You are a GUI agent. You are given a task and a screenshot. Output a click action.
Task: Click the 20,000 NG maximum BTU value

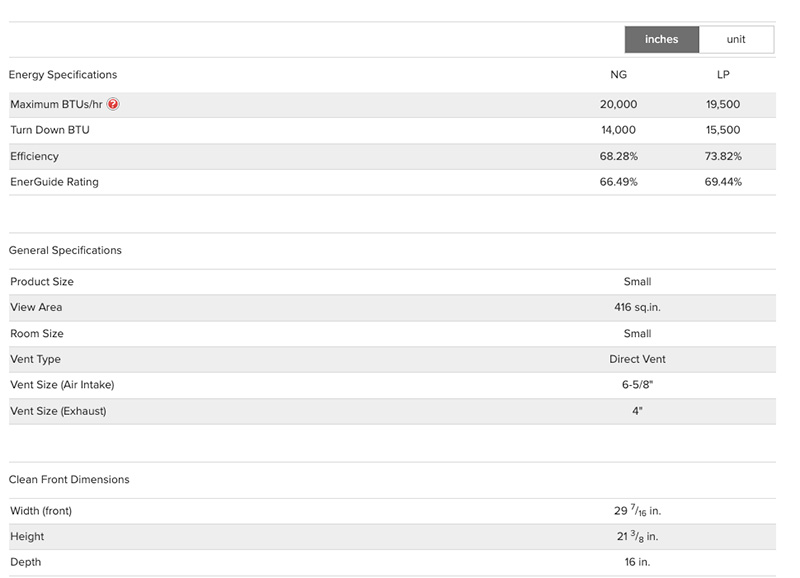(618, 105)
